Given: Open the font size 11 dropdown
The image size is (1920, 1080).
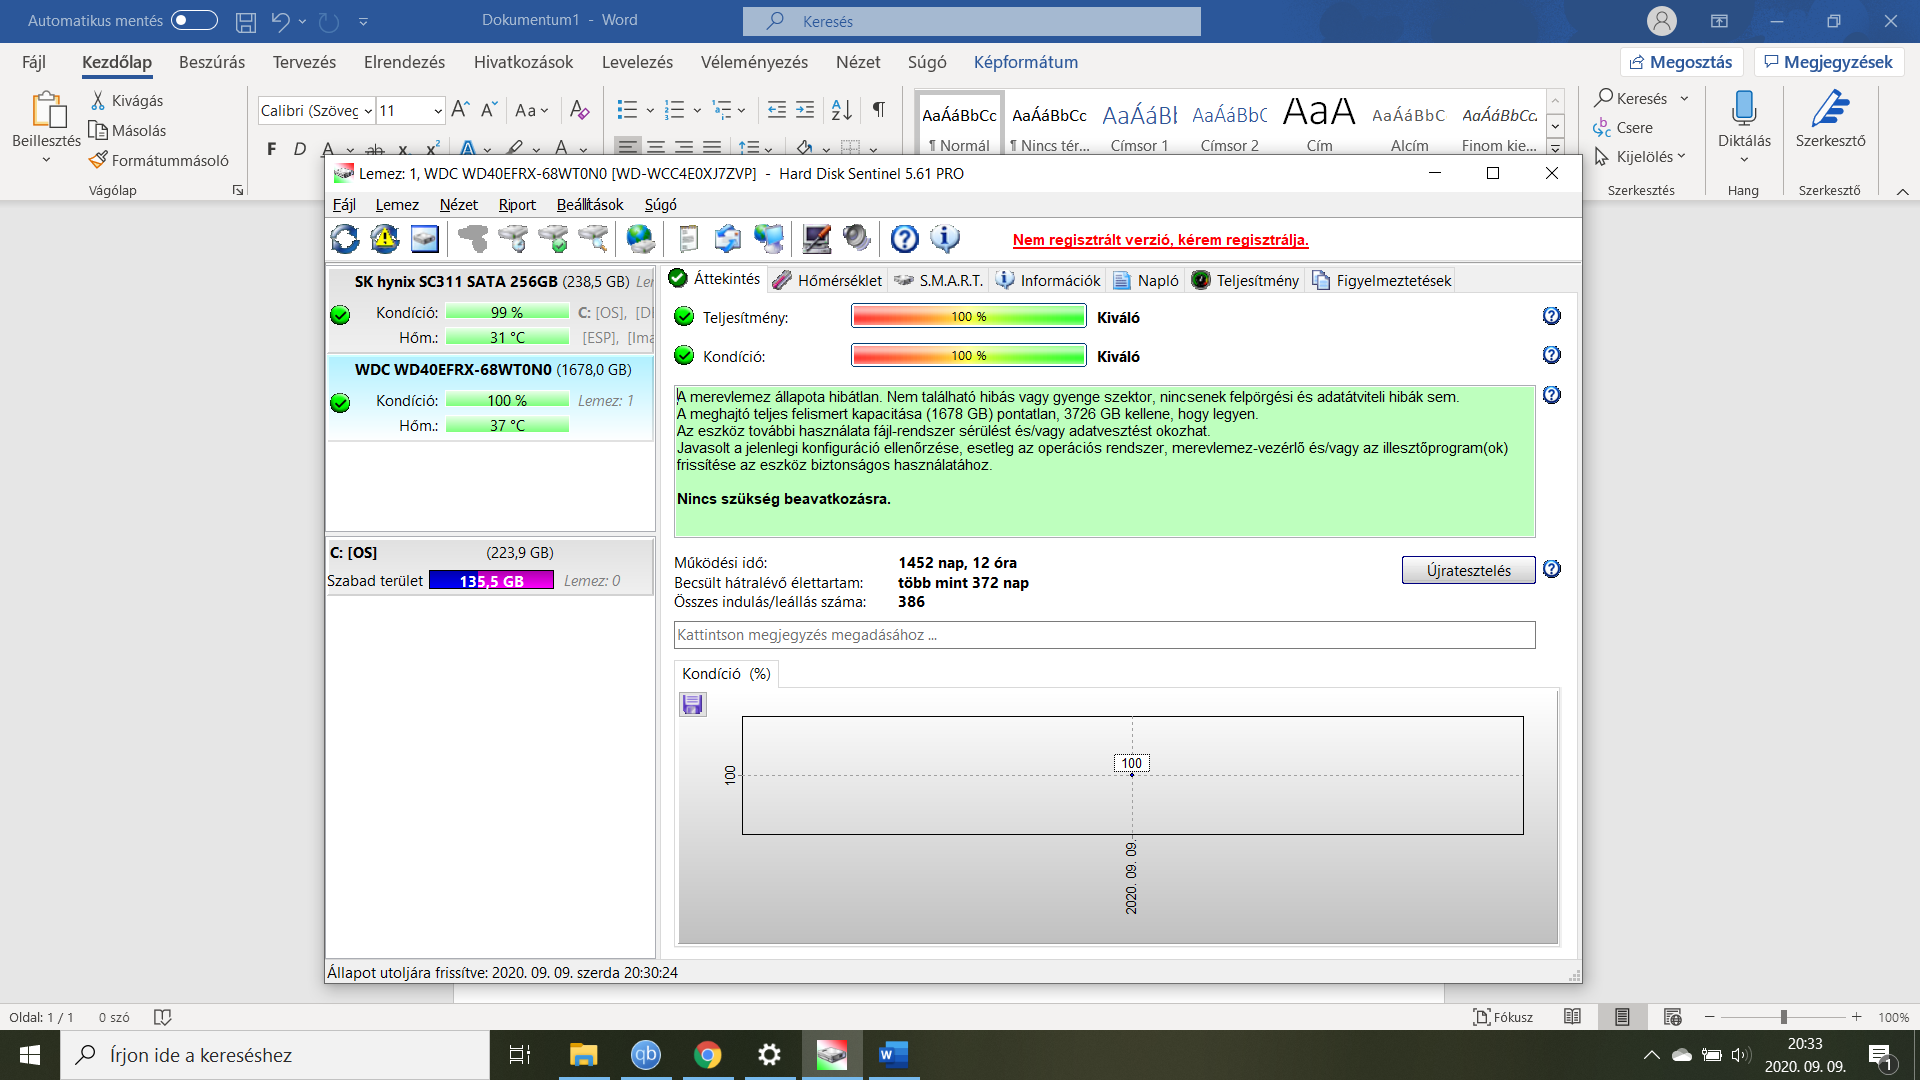Looking at the screenshot, I should pos(437,111).
